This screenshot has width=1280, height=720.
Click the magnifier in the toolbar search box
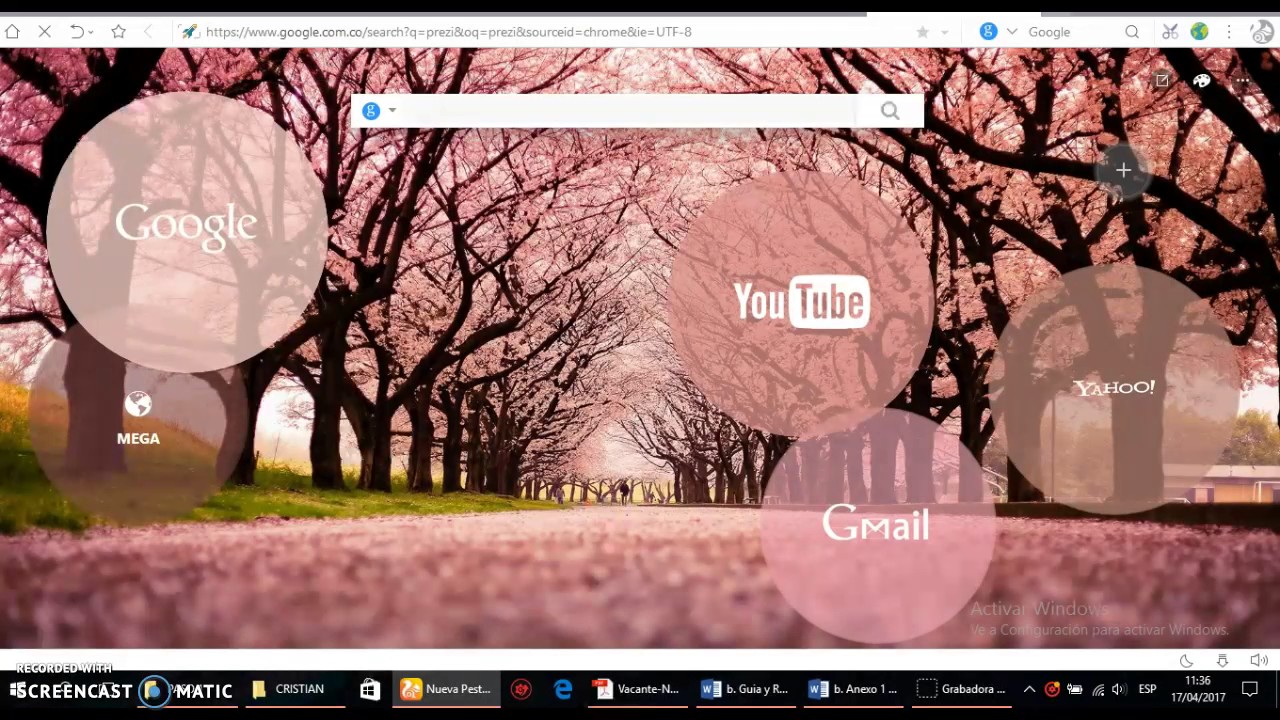1132,32
